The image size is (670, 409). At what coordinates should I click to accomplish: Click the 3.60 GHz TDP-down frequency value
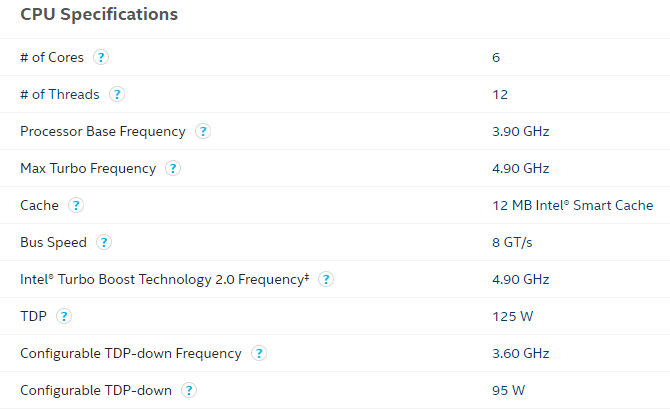pyautogui.click(x=520, y=353)
